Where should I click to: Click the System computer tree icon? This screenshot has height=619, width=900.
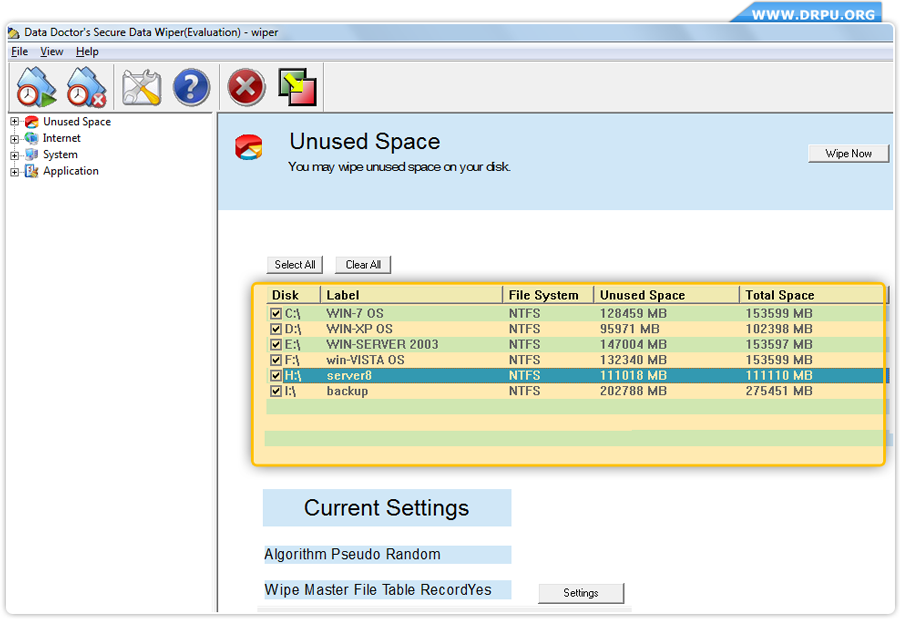[32, 154]
